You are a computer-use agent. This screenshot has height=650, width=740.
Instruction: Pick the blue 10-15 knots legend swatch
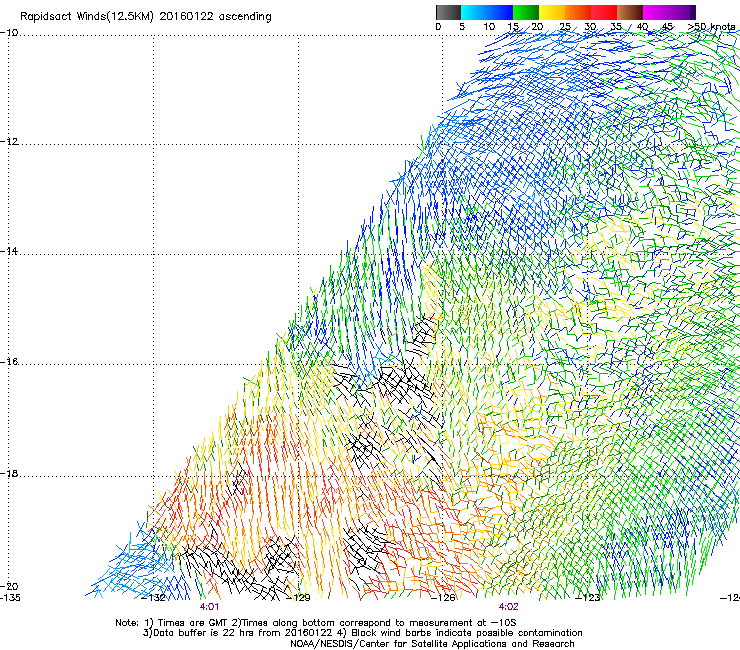coord(500,12)
